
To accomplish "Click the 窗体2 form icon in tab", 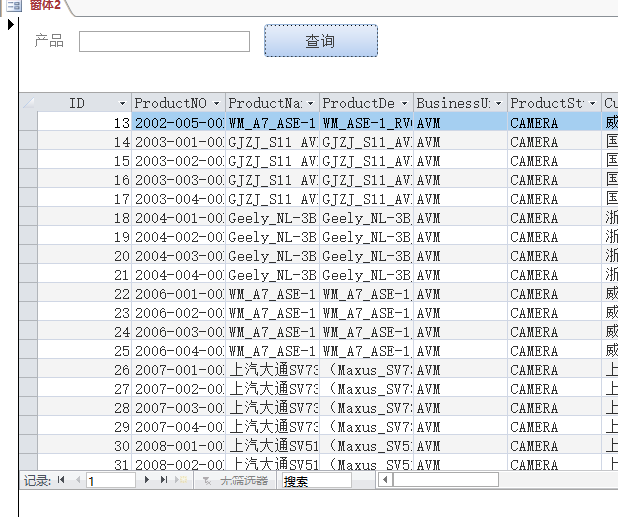I will (x=14, y=6).
